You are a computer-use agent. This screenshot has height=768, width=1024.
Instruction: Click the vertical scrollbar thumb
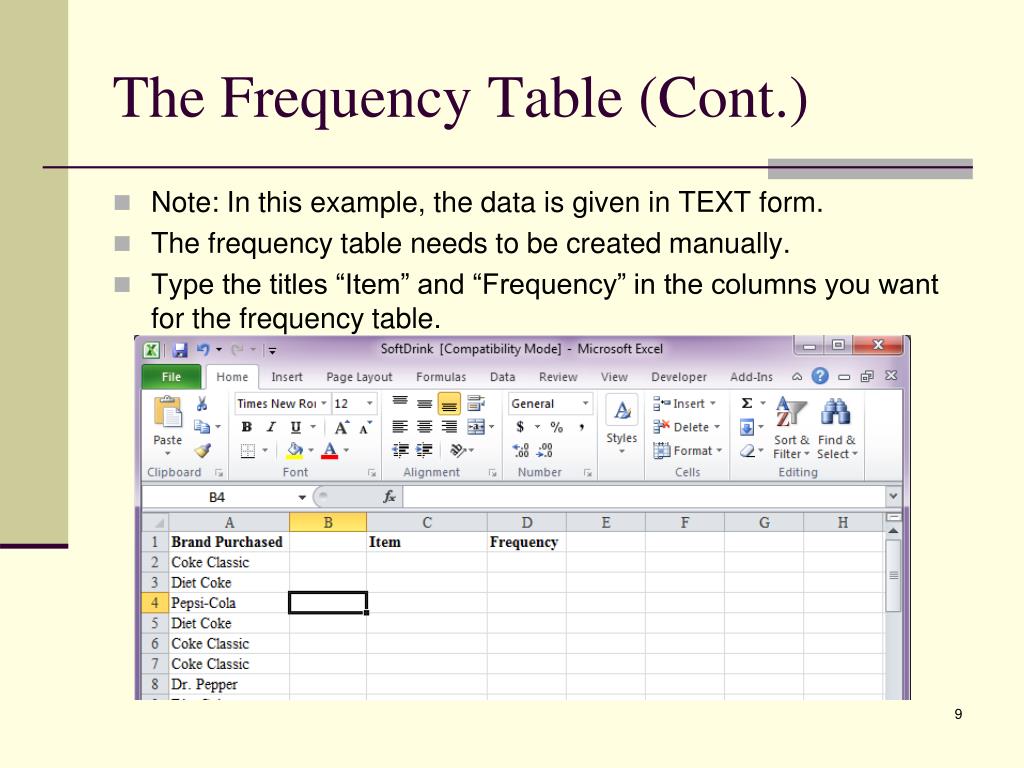(893, 575)
